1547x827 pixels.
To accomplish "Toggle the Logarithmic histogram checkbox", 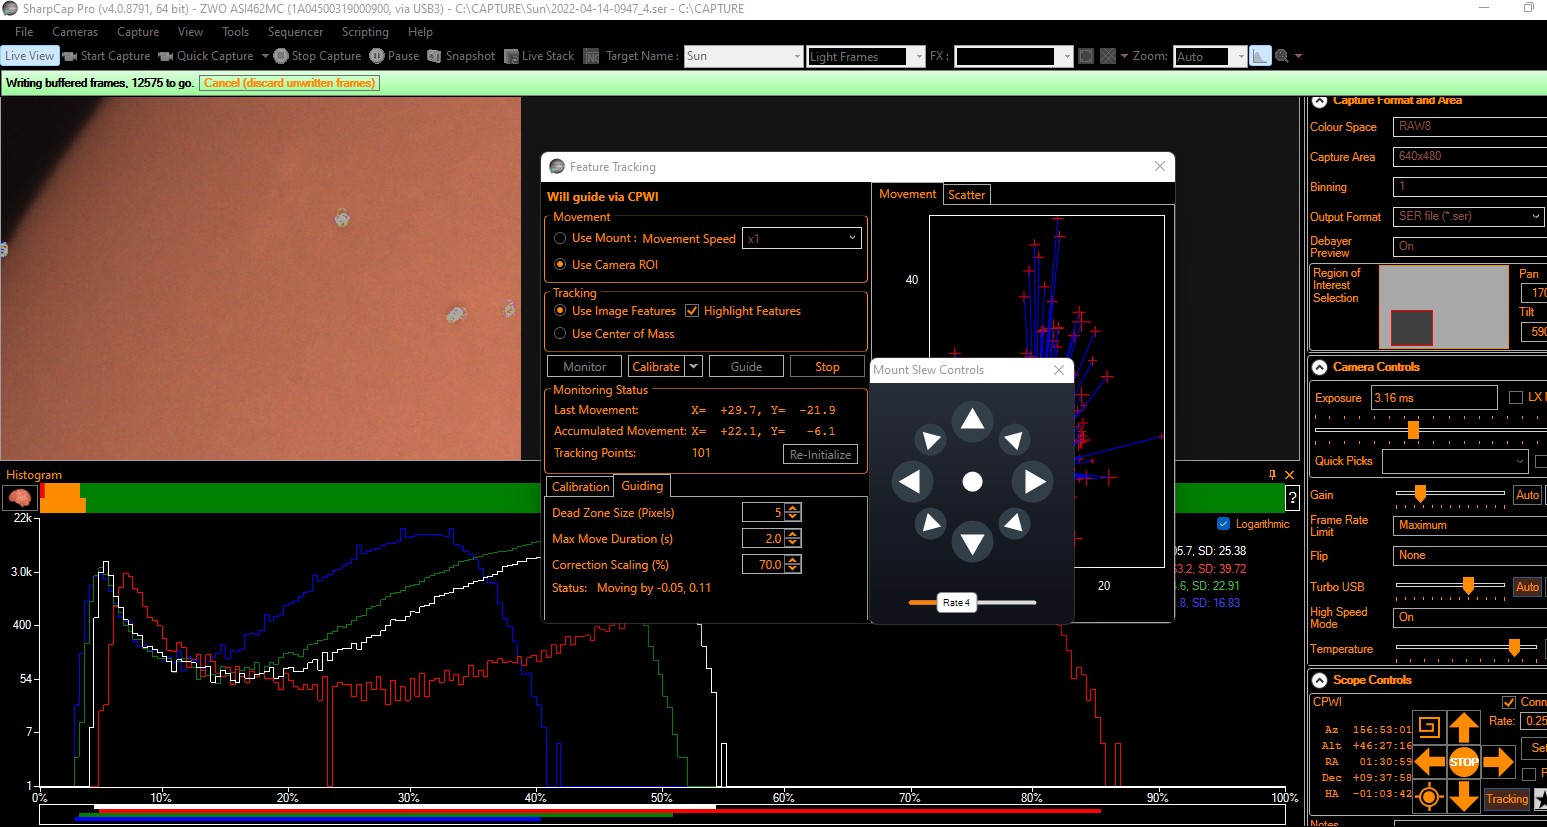I will point(1223,524).
